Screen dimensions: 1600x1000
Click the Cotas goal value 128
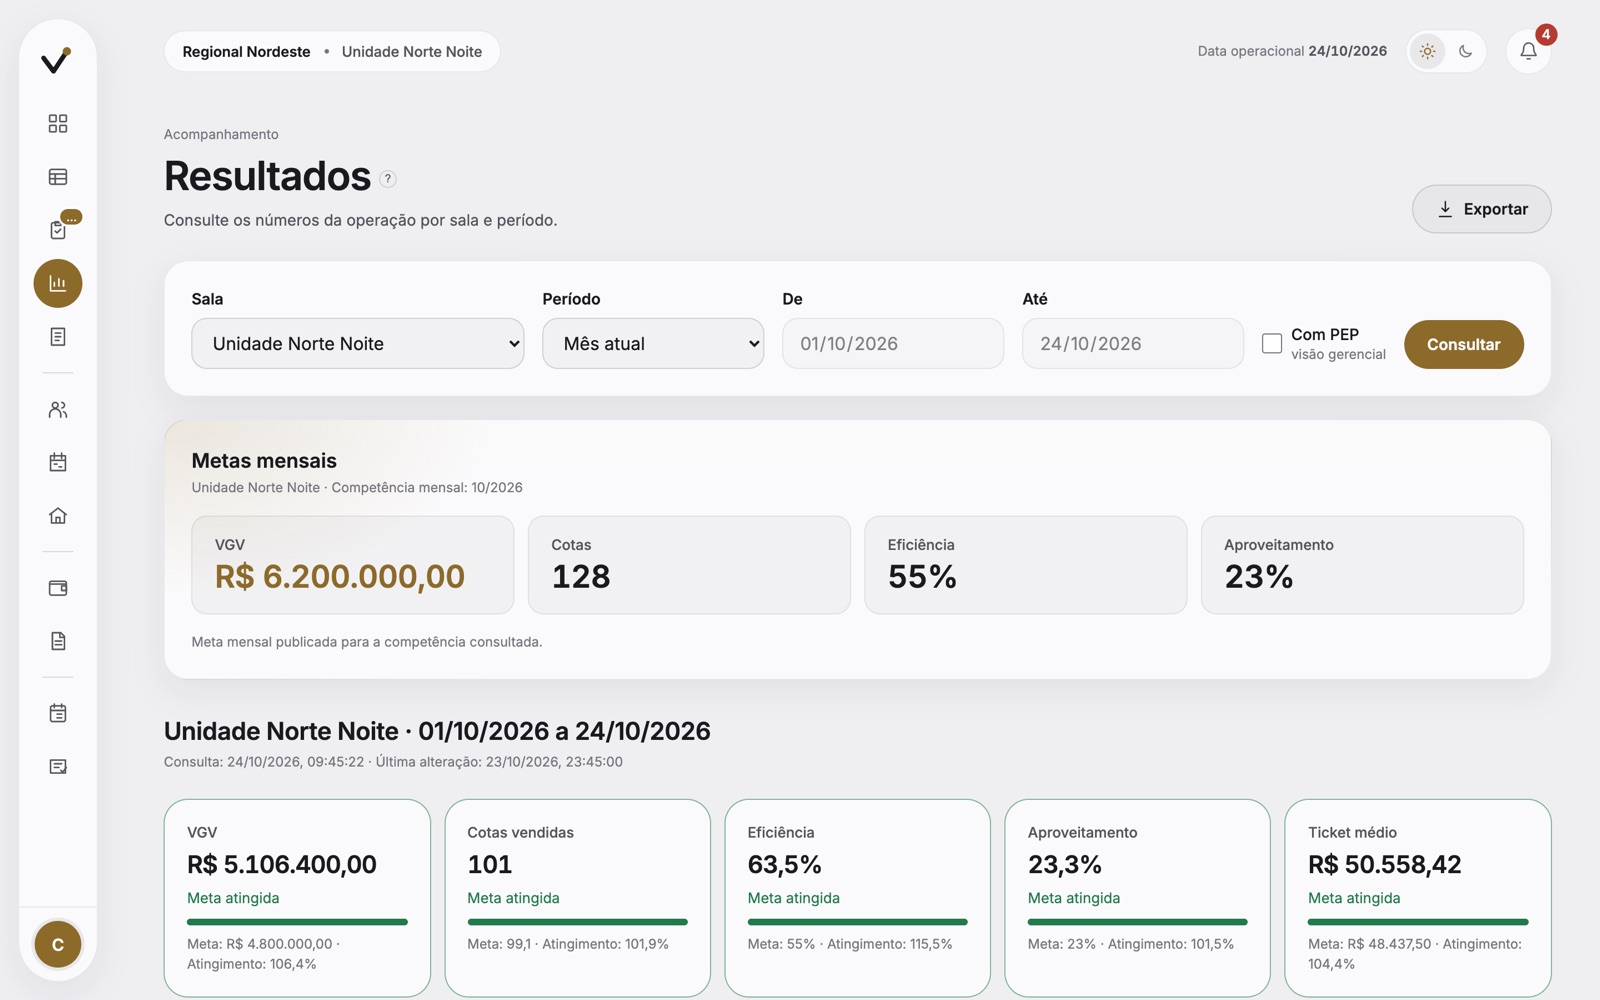click(581, 577)
